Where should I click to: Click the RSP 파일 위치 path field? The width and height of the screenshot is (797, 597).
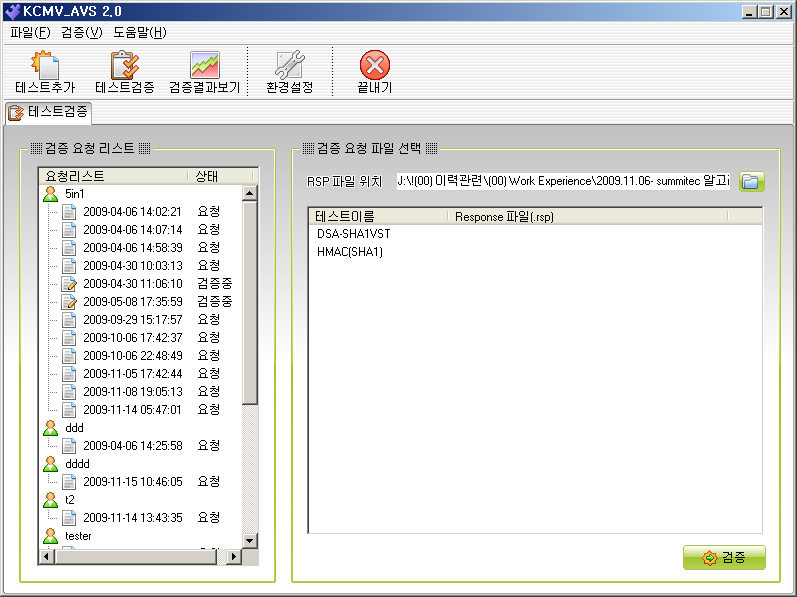pyautogui.click(x=563, y=181)
